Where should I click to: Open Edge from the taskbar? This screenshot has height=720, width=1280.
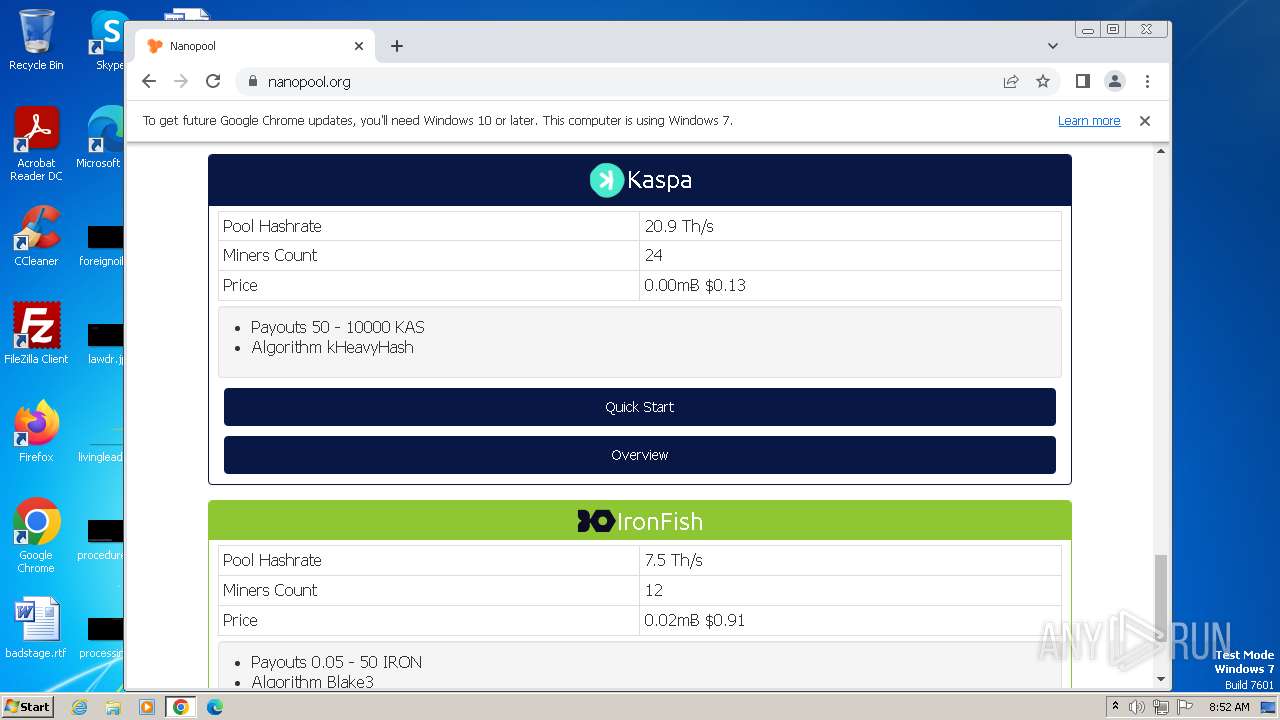(x=214, y=707)
